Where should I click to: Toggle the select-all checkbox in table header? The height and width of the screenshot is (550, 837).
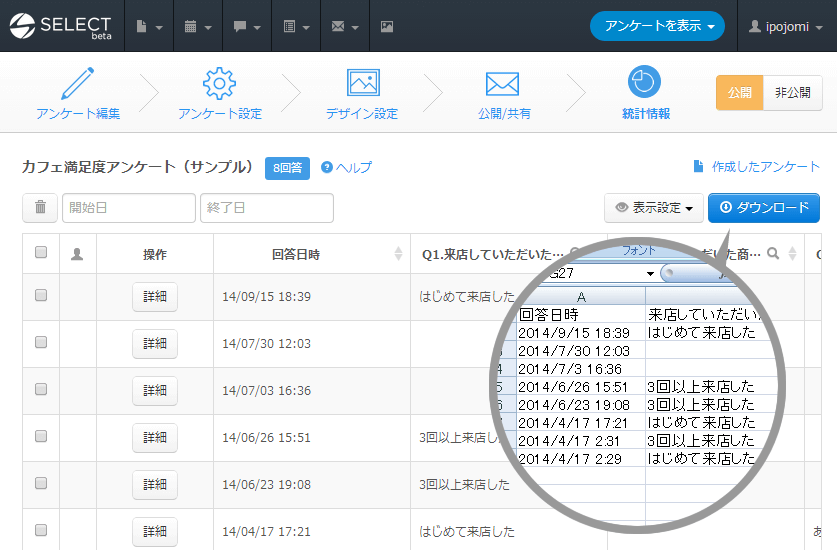(x=41, y=253)
